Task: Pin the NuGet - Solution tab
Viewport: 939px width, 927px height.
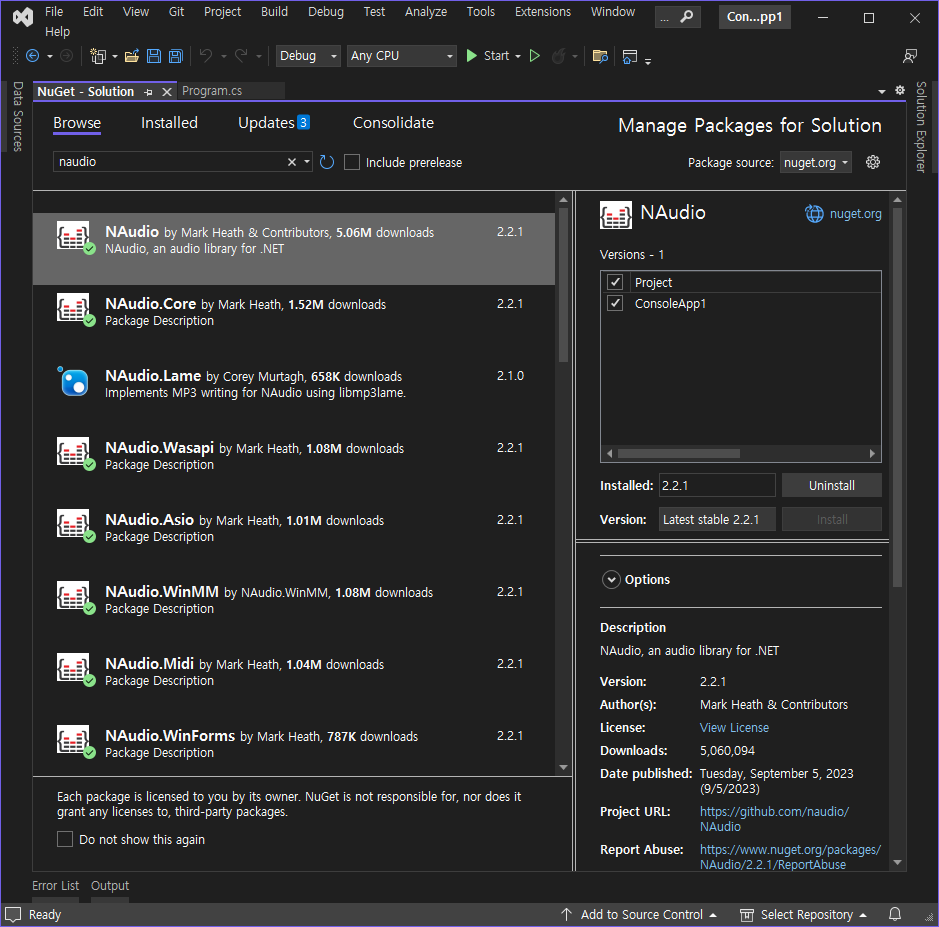Action: (x=149, y=92)
